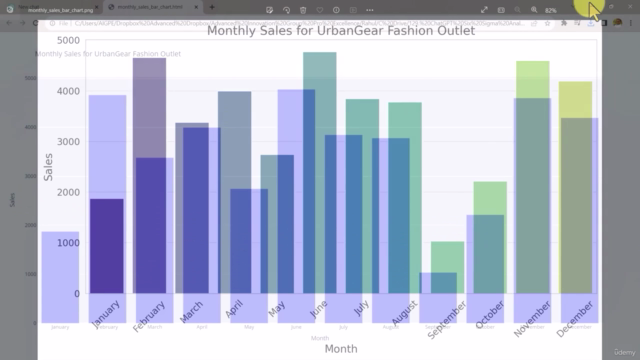
Task: Open file info via the circled i icon
Action: tap(336, 10)
